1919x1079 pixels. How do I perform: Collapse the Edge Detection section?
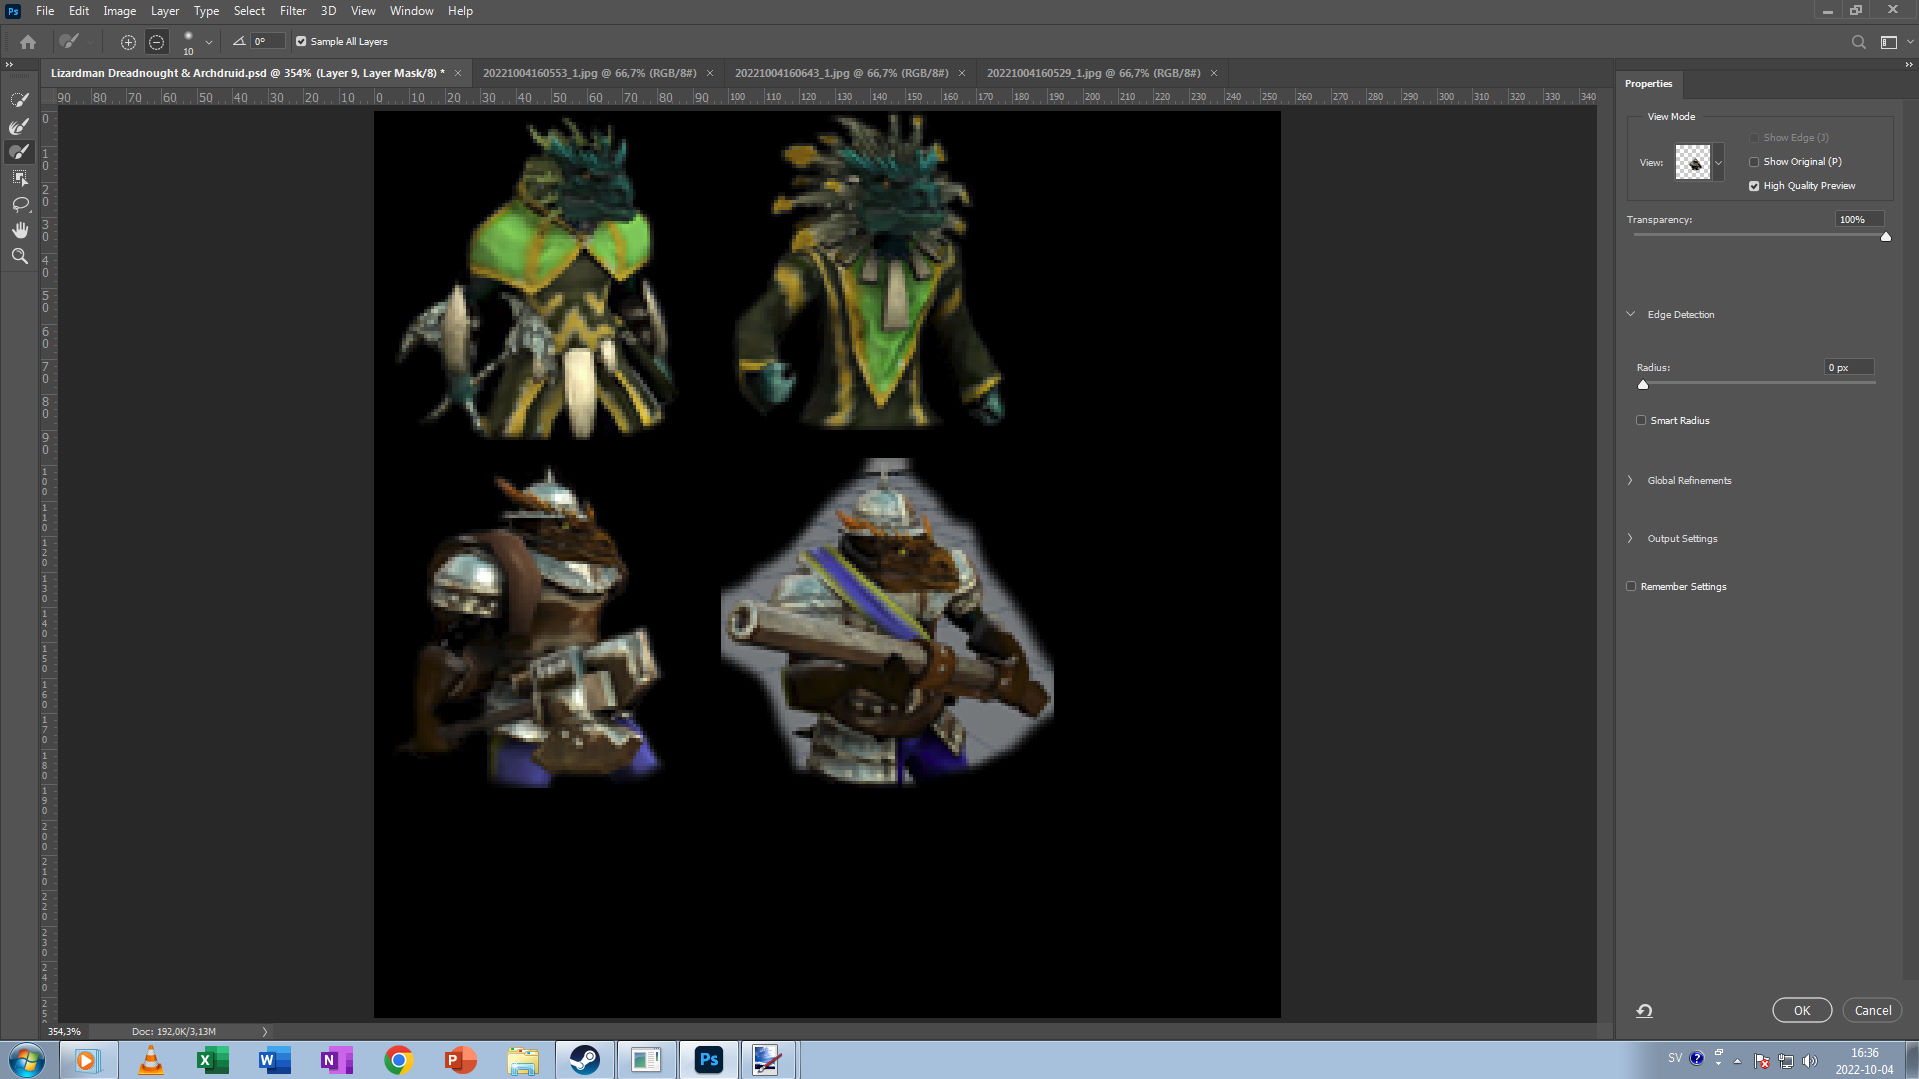[x=1631, y=314]
